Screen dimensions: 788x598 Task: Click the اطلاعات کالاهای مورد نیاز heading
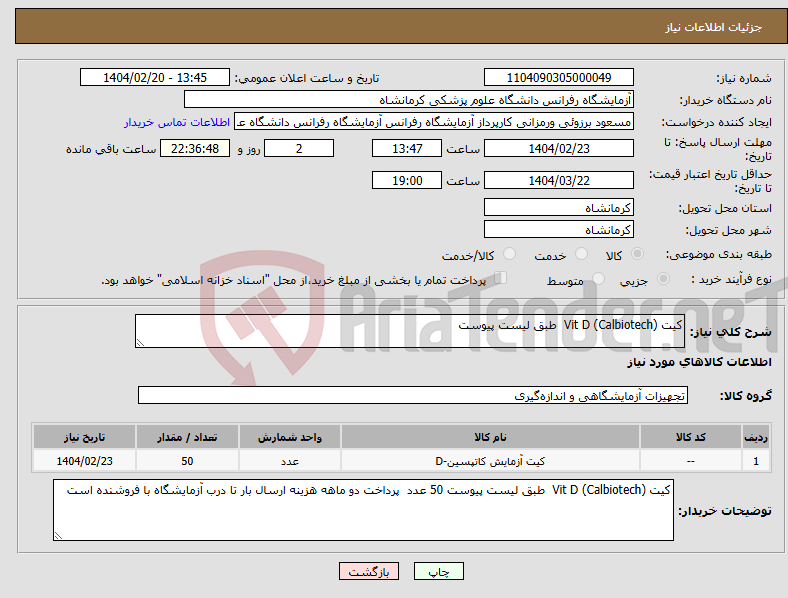coord(699,362)
